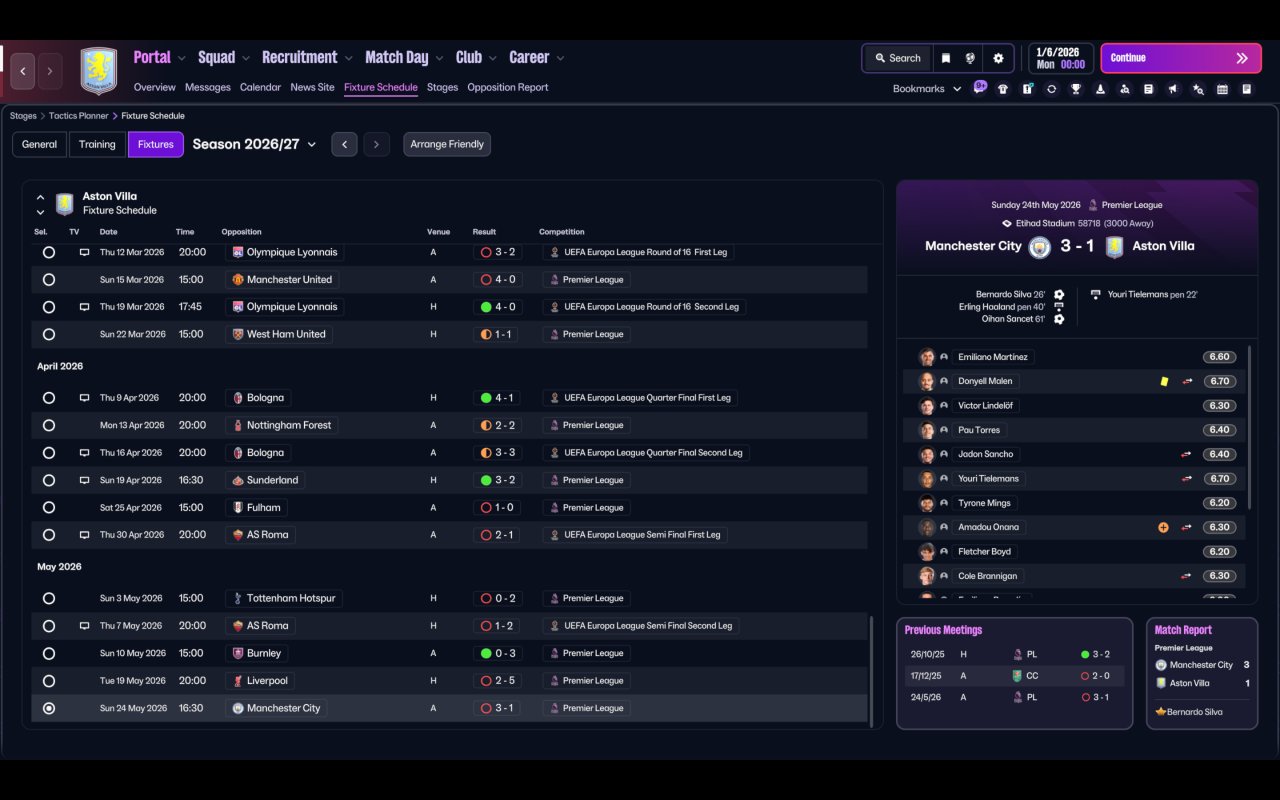Click the star icon beside Bernardo Silva in Match Report

pyautogui.click(x=1160, y=712)
